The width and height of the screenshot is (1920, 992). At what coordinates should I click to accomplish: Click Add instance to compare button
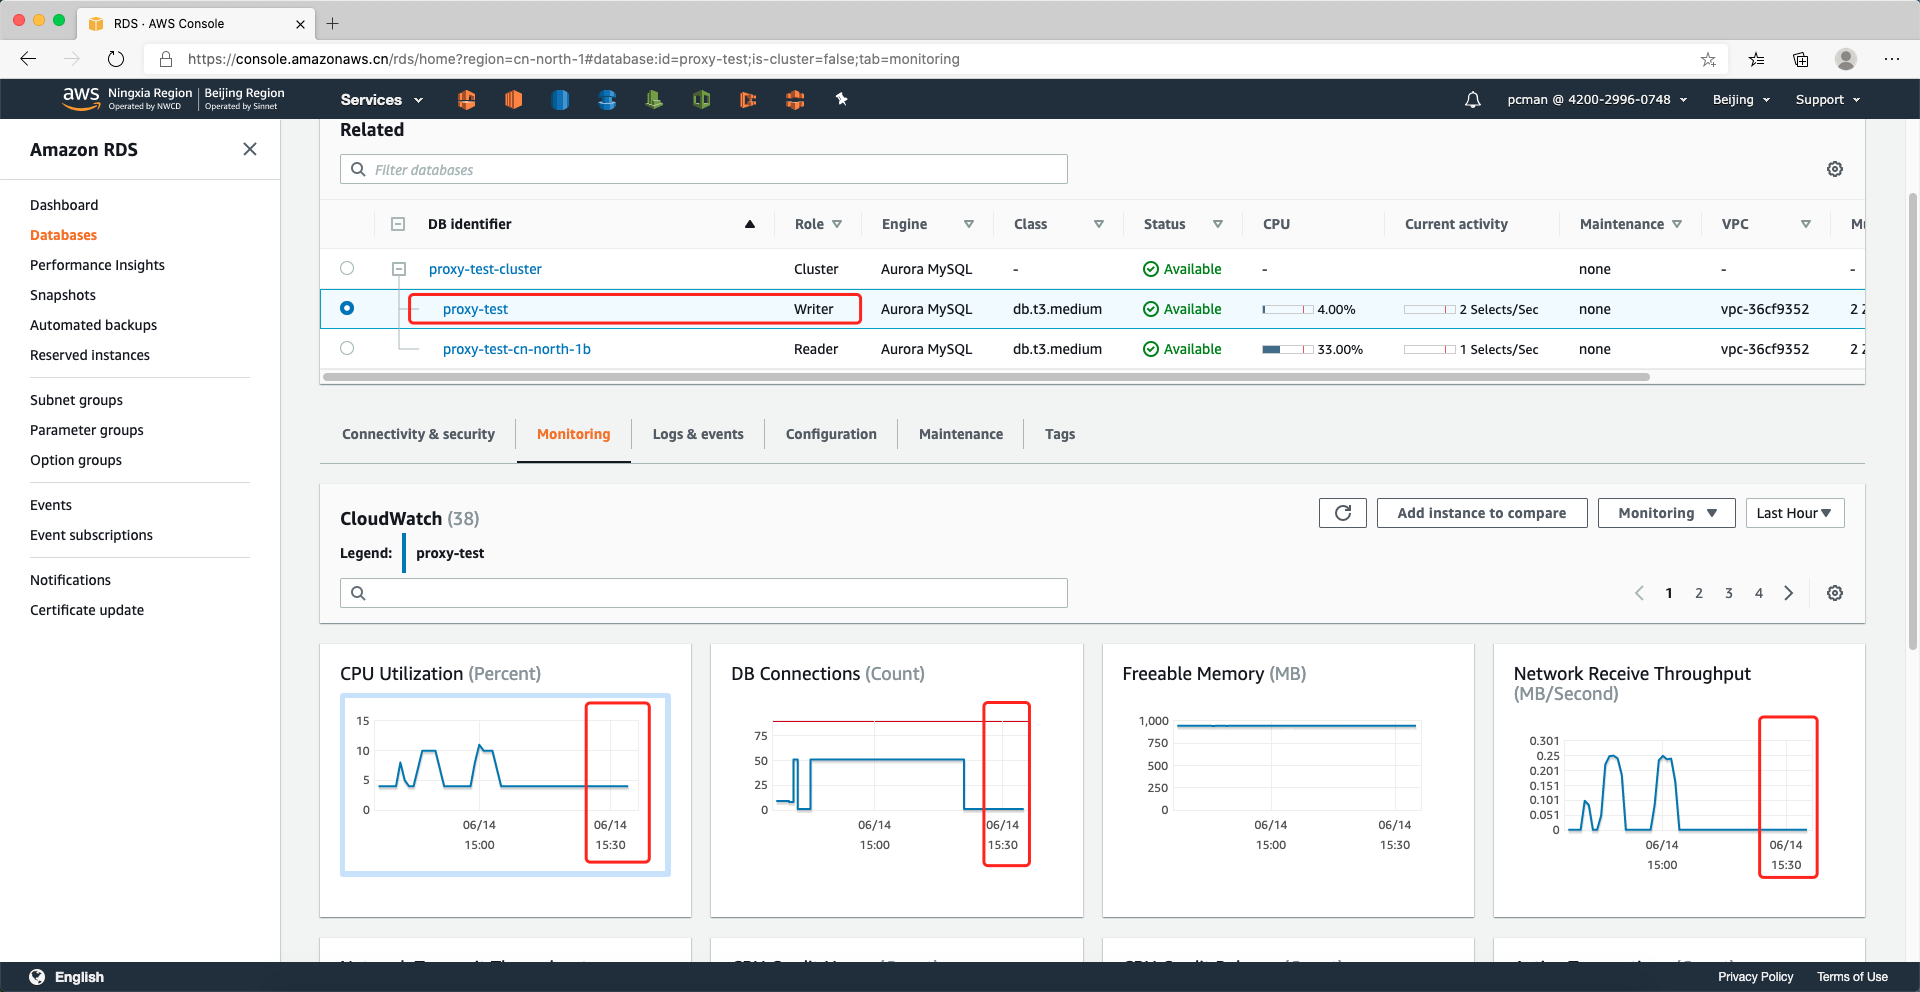1481,513
